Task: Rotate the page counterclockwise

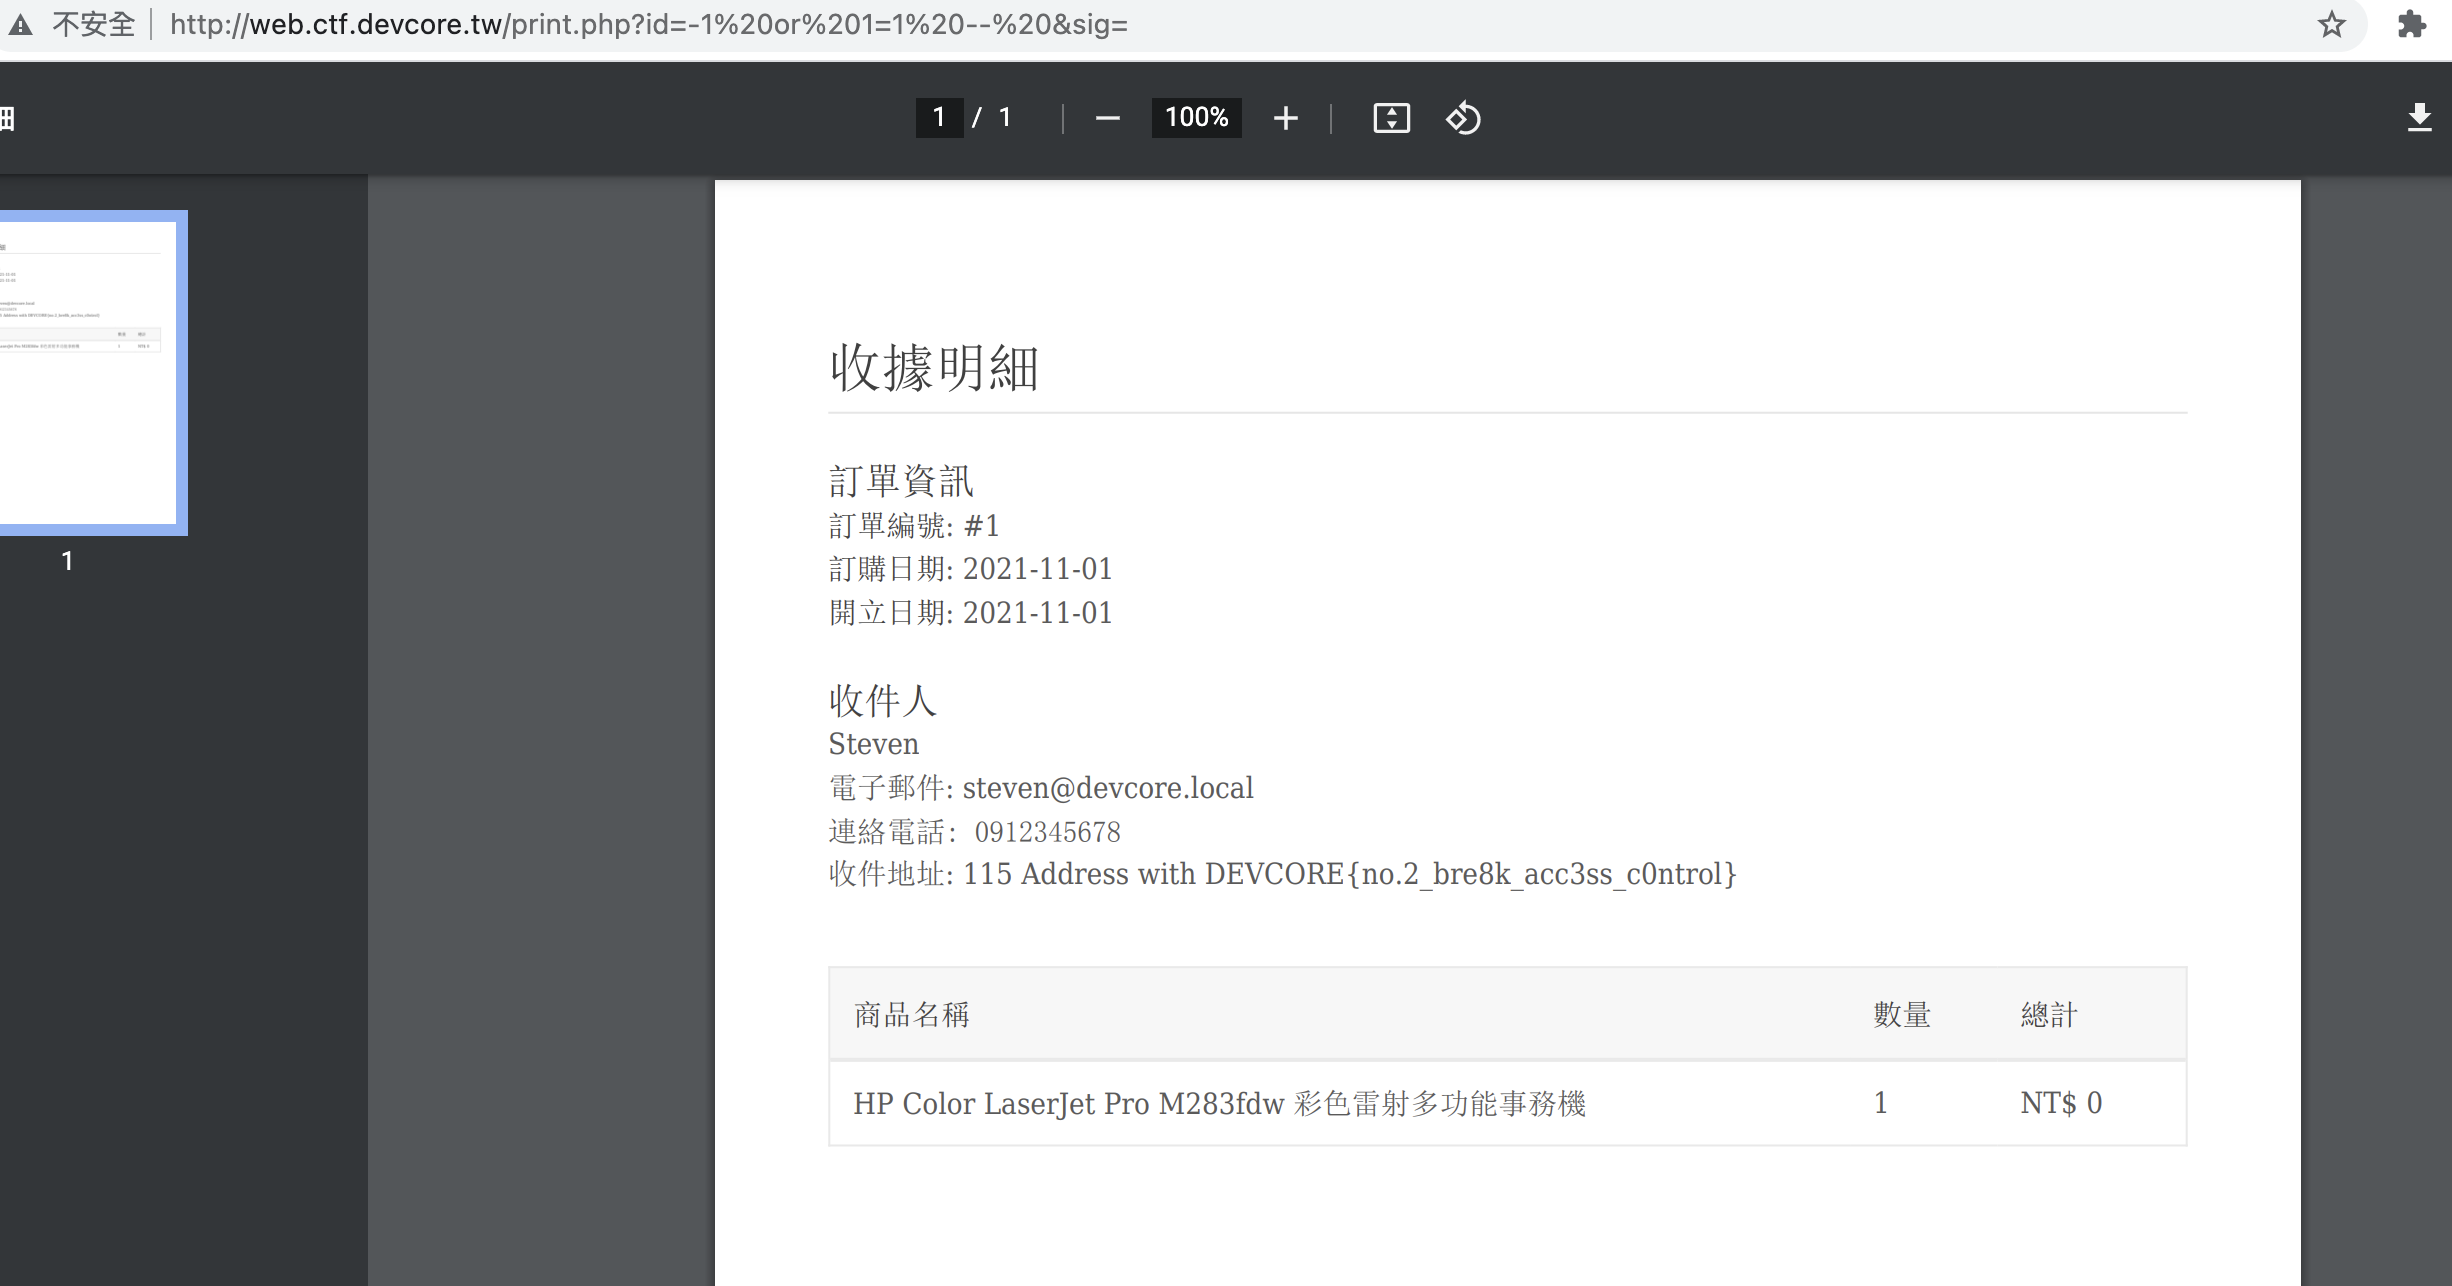Action: click(1462, 118)
